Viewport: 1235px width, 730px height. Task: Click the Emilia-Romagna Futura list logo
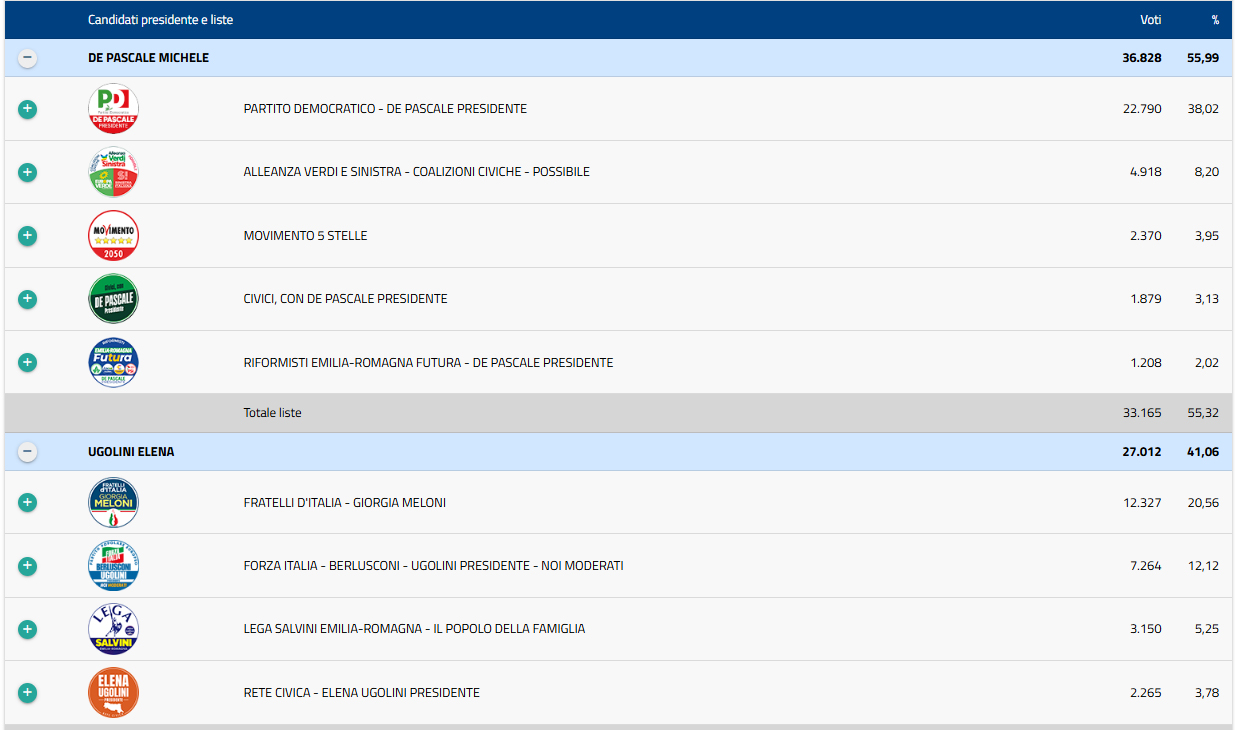[x=113, y=363]
